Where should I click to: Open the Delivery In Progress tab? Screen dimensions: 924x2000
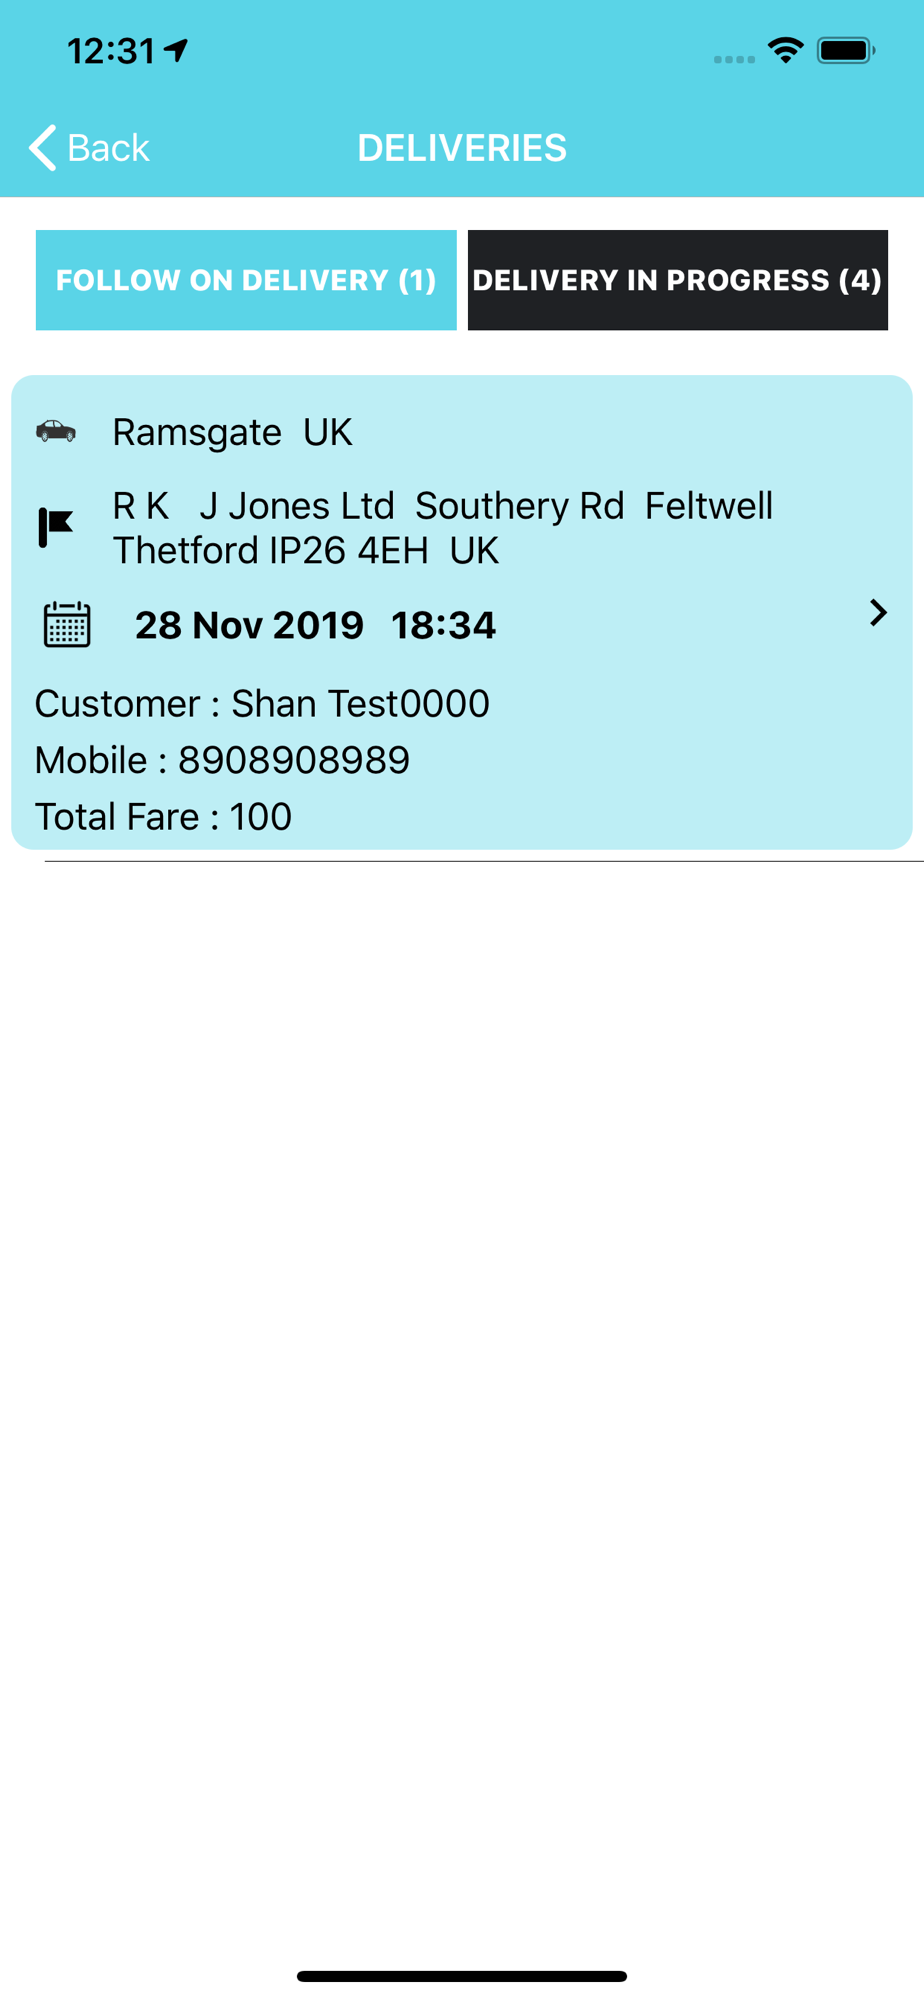pyautogui.click(x=677, y=280)
